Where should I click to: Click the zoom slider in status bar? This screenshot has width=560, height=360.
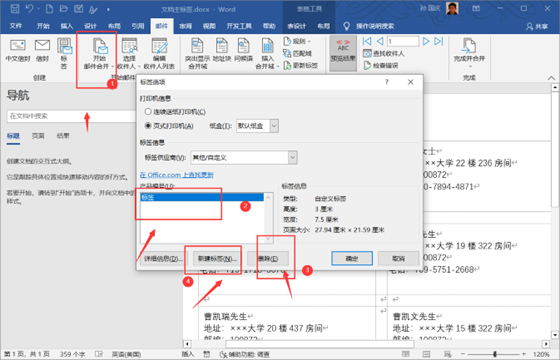[495, 354]
